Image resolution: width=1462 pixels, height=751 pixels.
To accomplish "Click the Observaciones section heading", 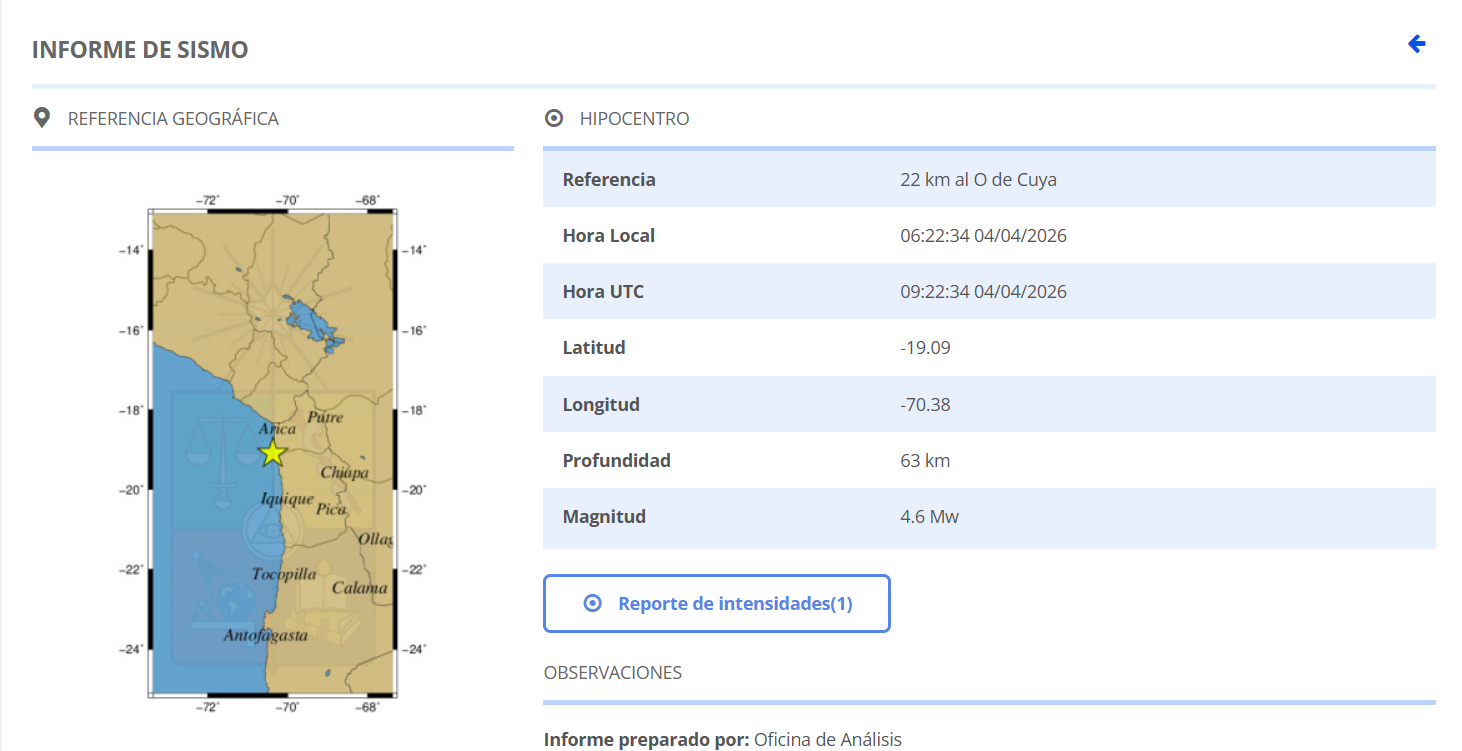I will point(612,673).
